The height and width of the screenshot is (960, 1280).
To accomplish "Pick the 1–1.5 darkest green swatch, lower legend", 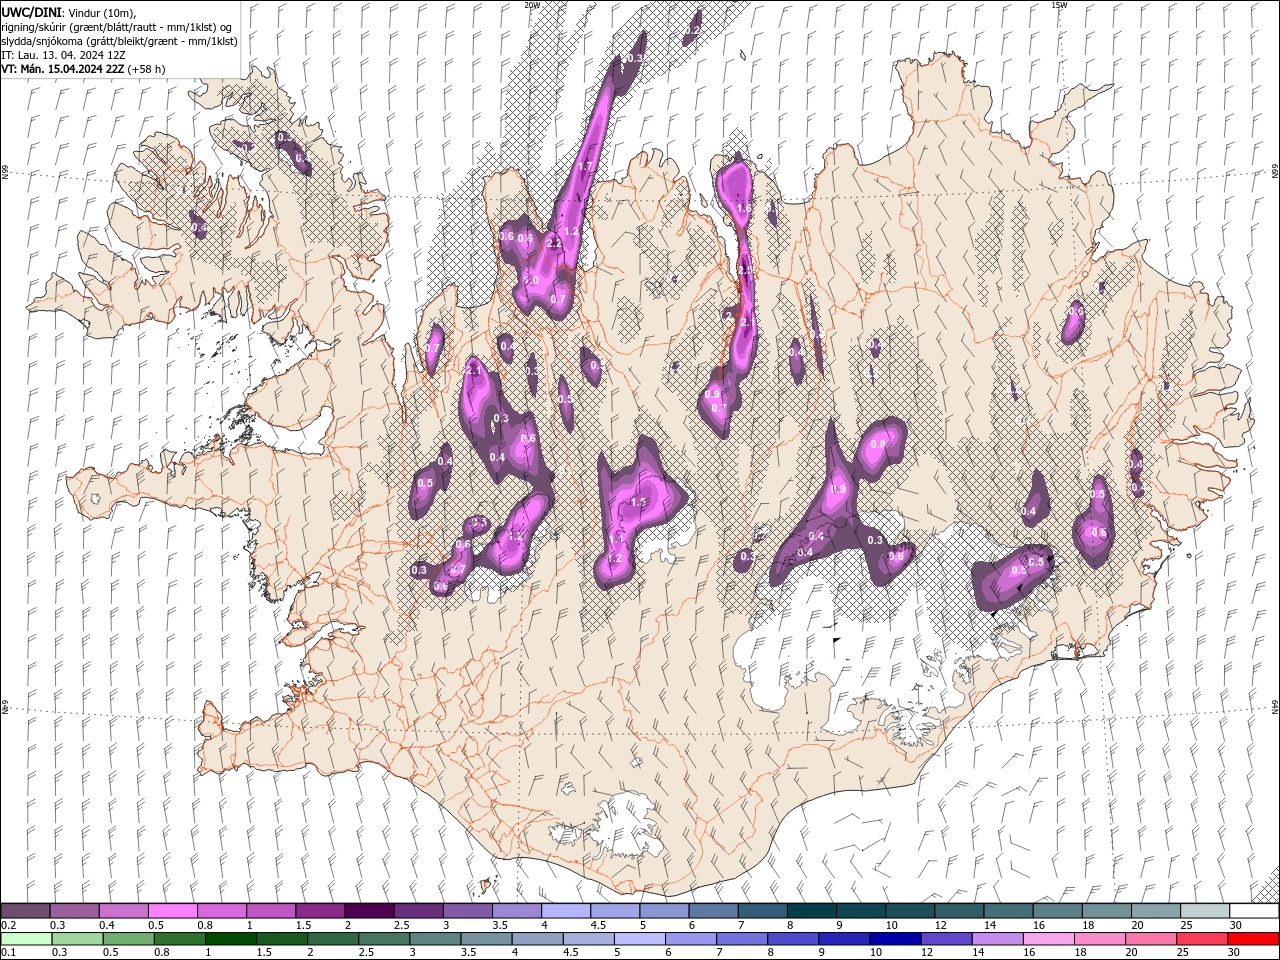I will [x=230, y=939].
